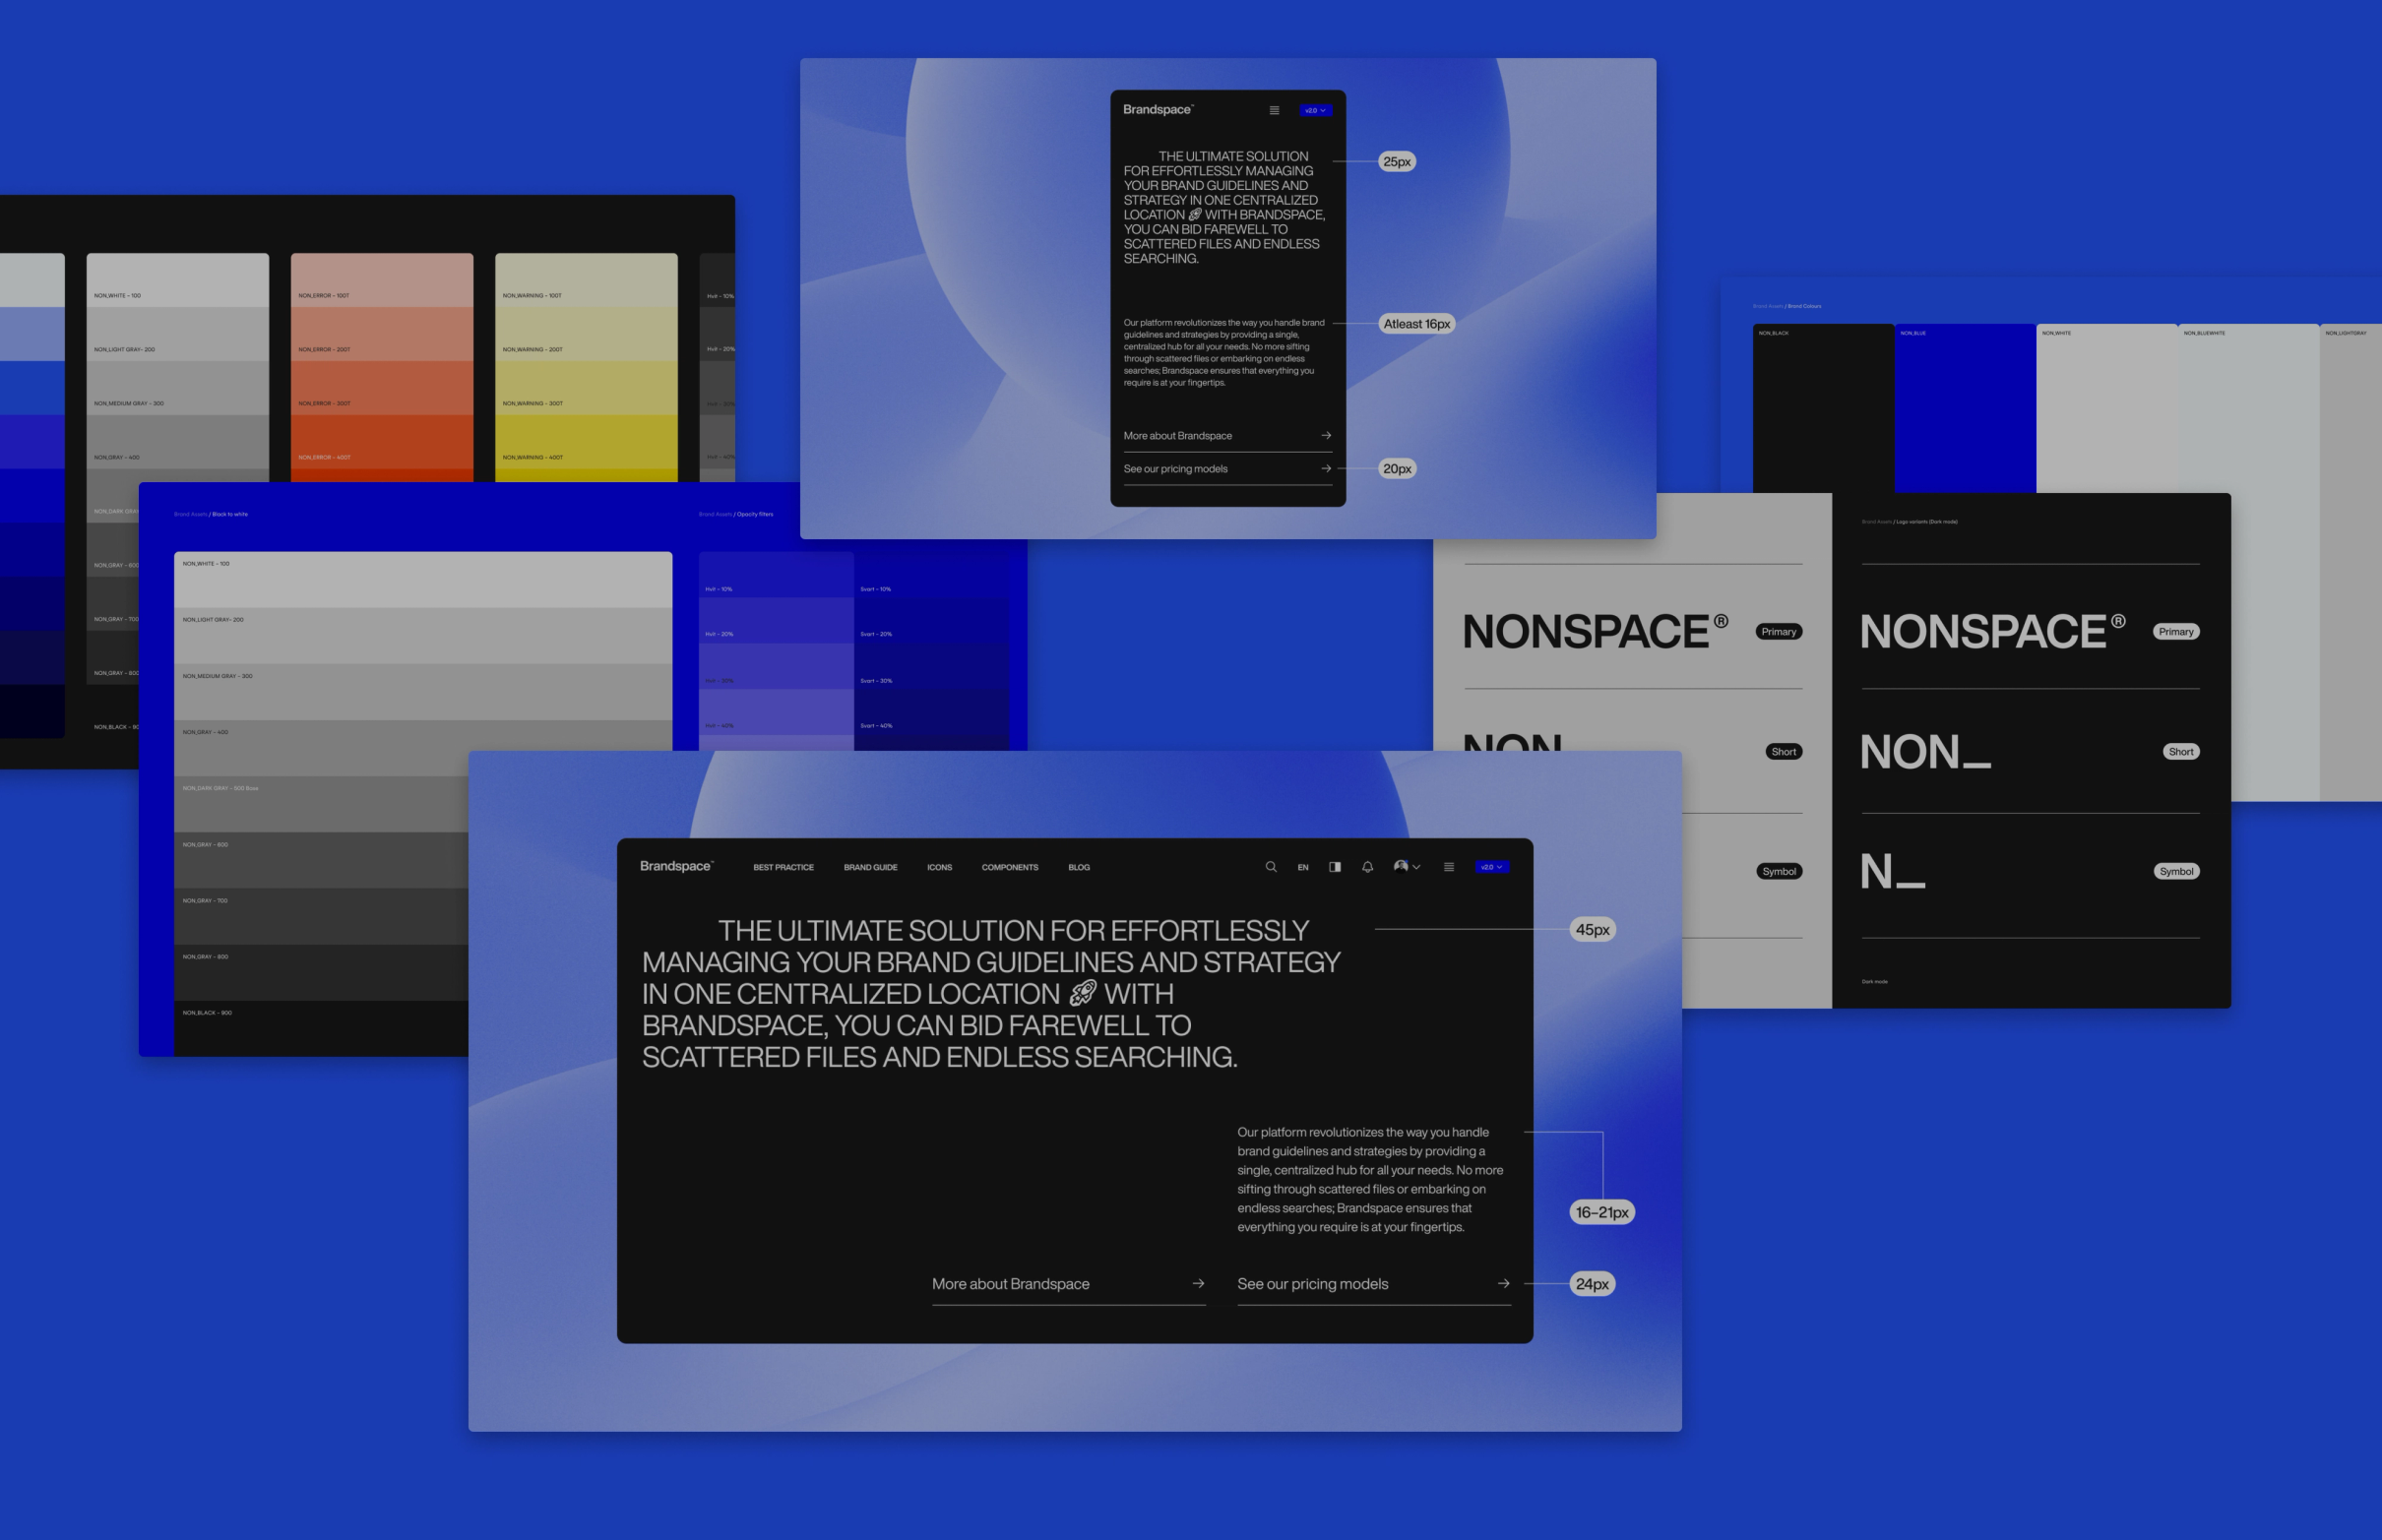2382x1540 pixels.
Task: Click desktop See our pricing models link
Action: tap(1312, 1284)
